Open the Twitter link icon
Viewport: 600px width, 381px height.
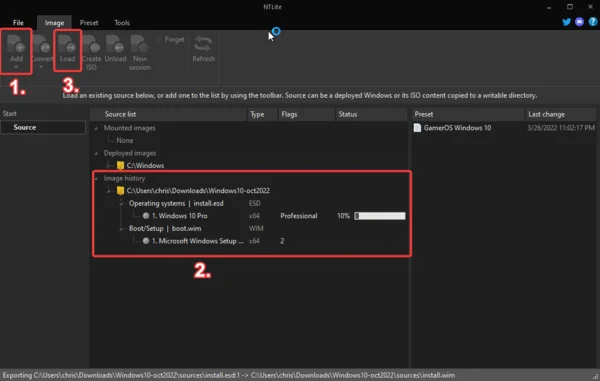[x=566, y=22]
